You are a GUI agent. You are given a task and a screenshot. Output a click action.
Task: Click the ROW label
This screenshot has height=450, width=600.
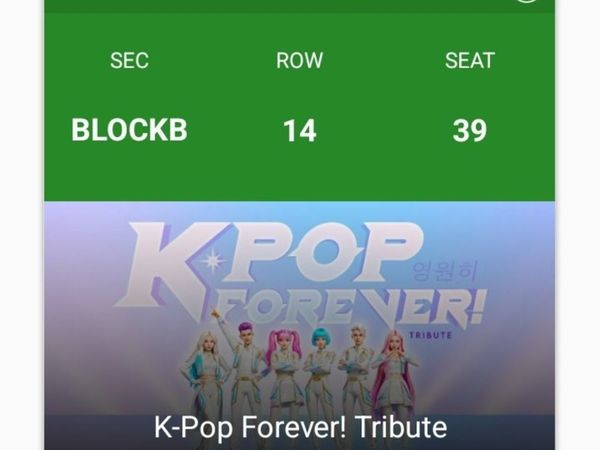pyautogui.click(x=299, y=60)
